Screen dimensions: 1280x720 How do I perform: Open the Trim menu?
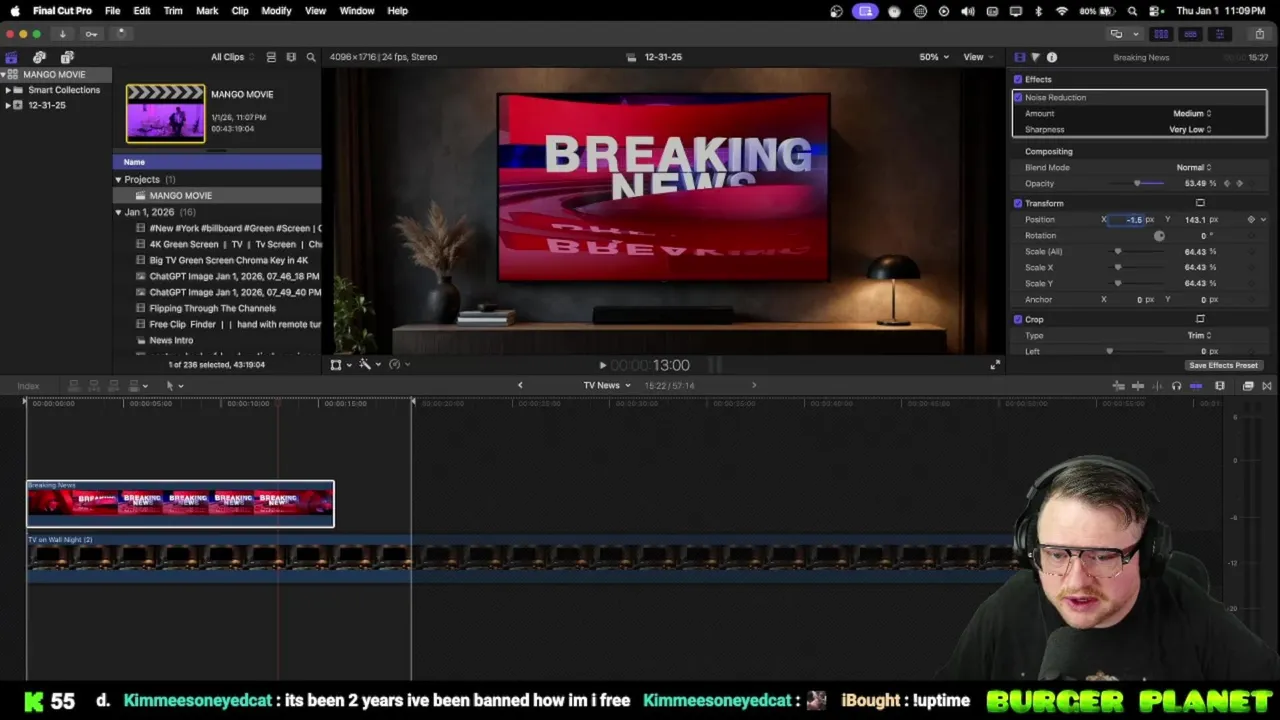pyautogui.click(x=173, y=11)
